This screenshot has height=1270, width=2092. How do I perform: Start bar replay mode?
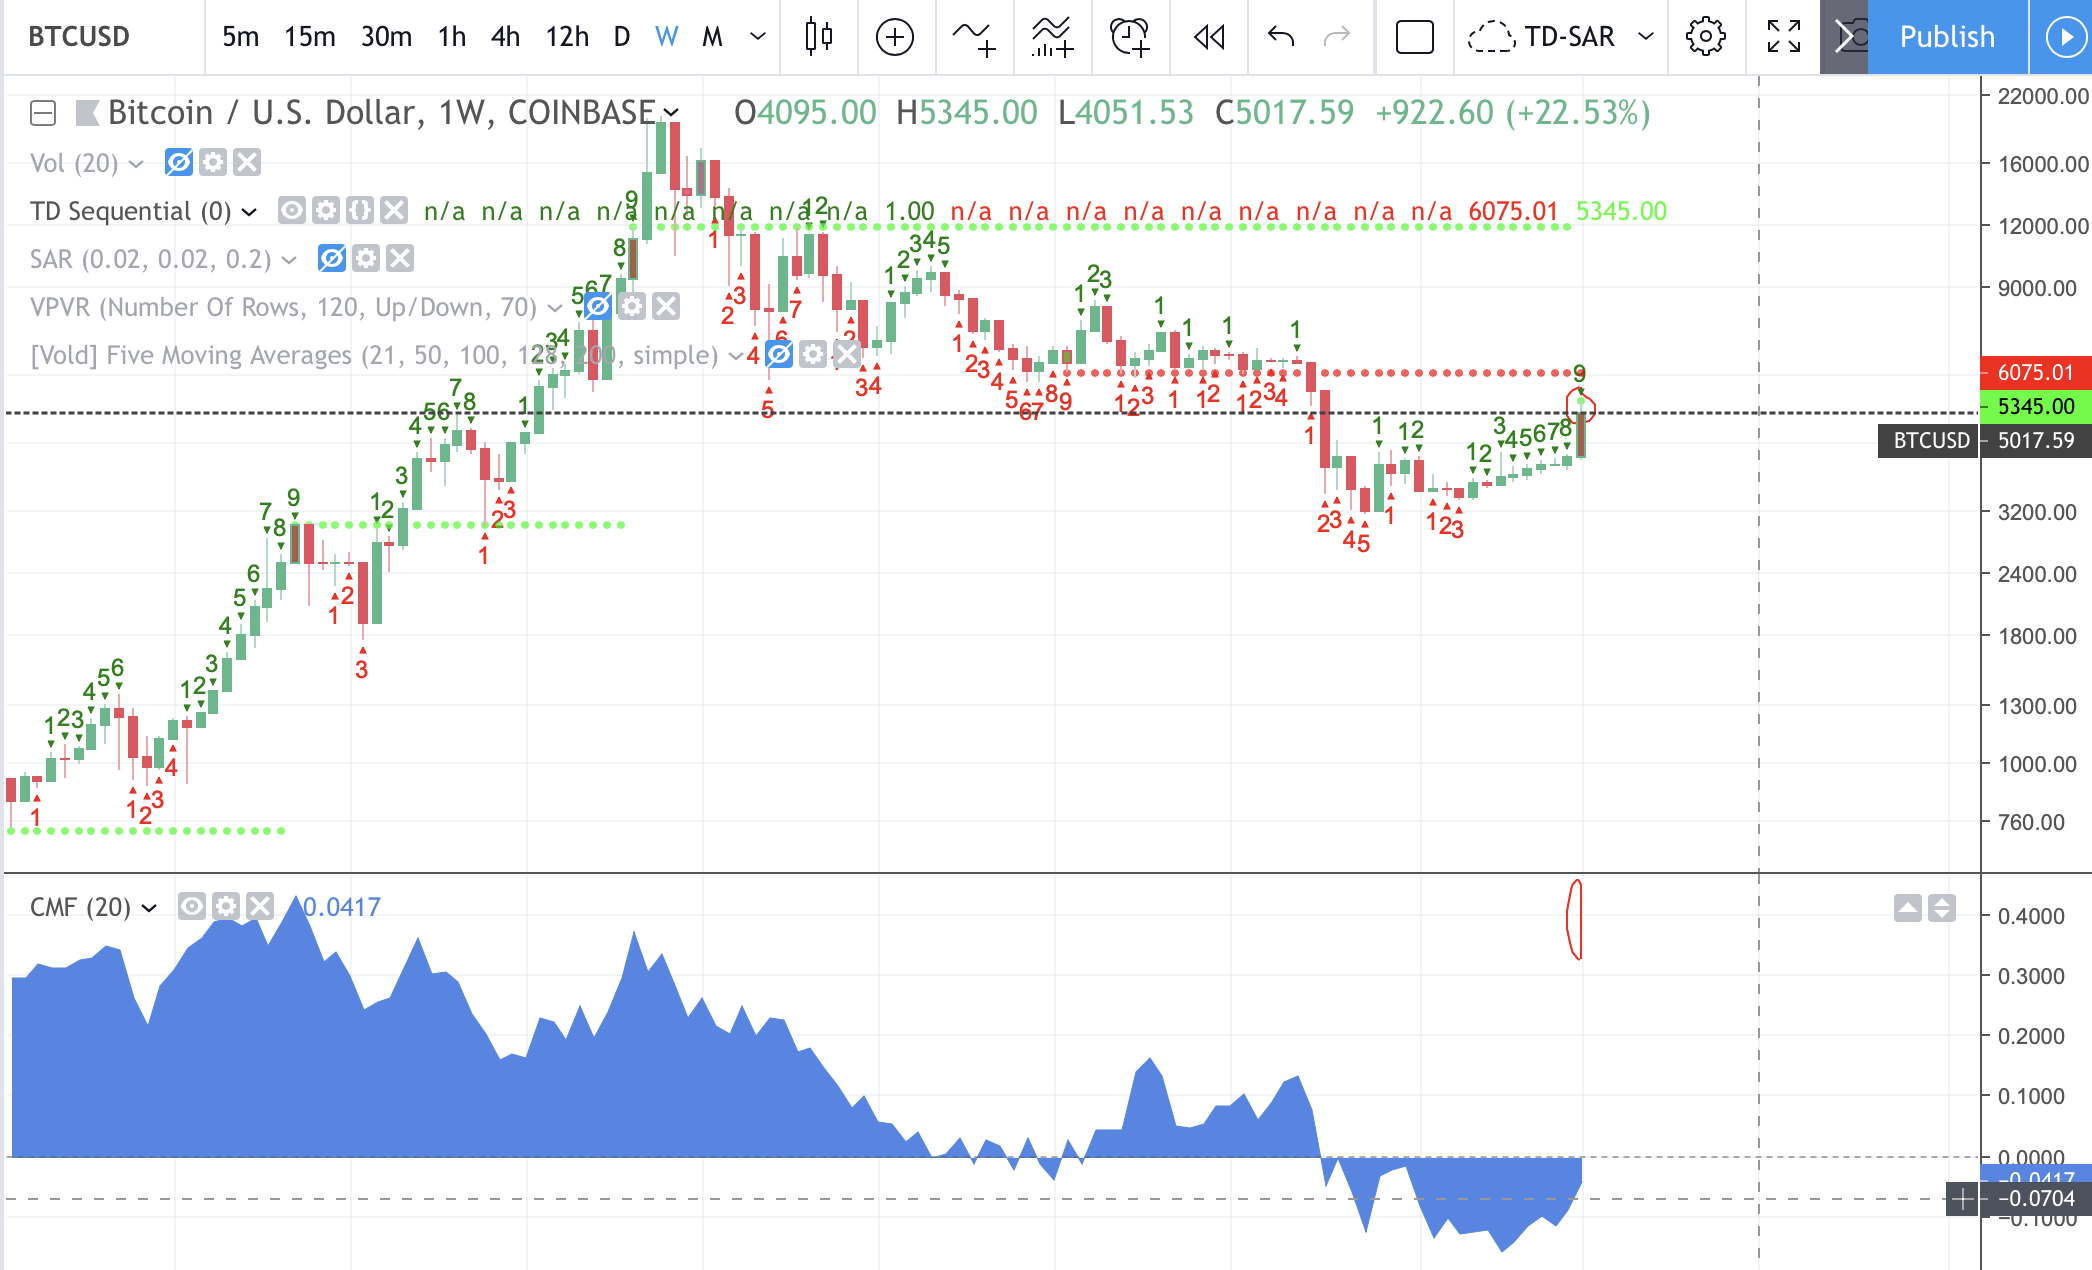[x=1208, y=37]
